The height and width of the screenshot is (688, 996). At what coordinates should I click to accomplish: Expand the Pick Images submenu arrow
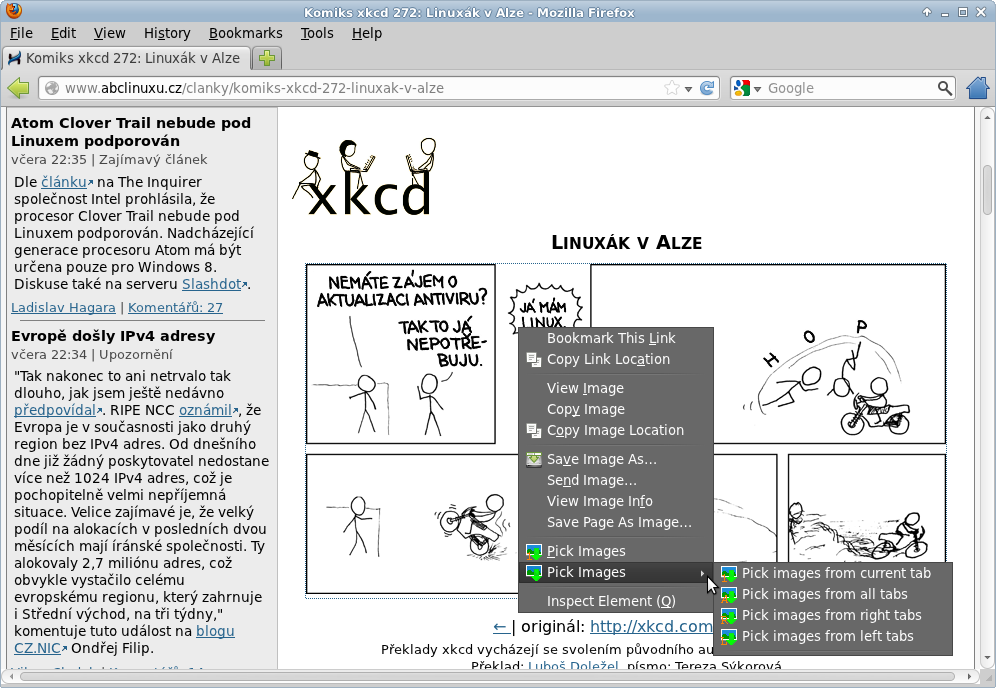703,573
